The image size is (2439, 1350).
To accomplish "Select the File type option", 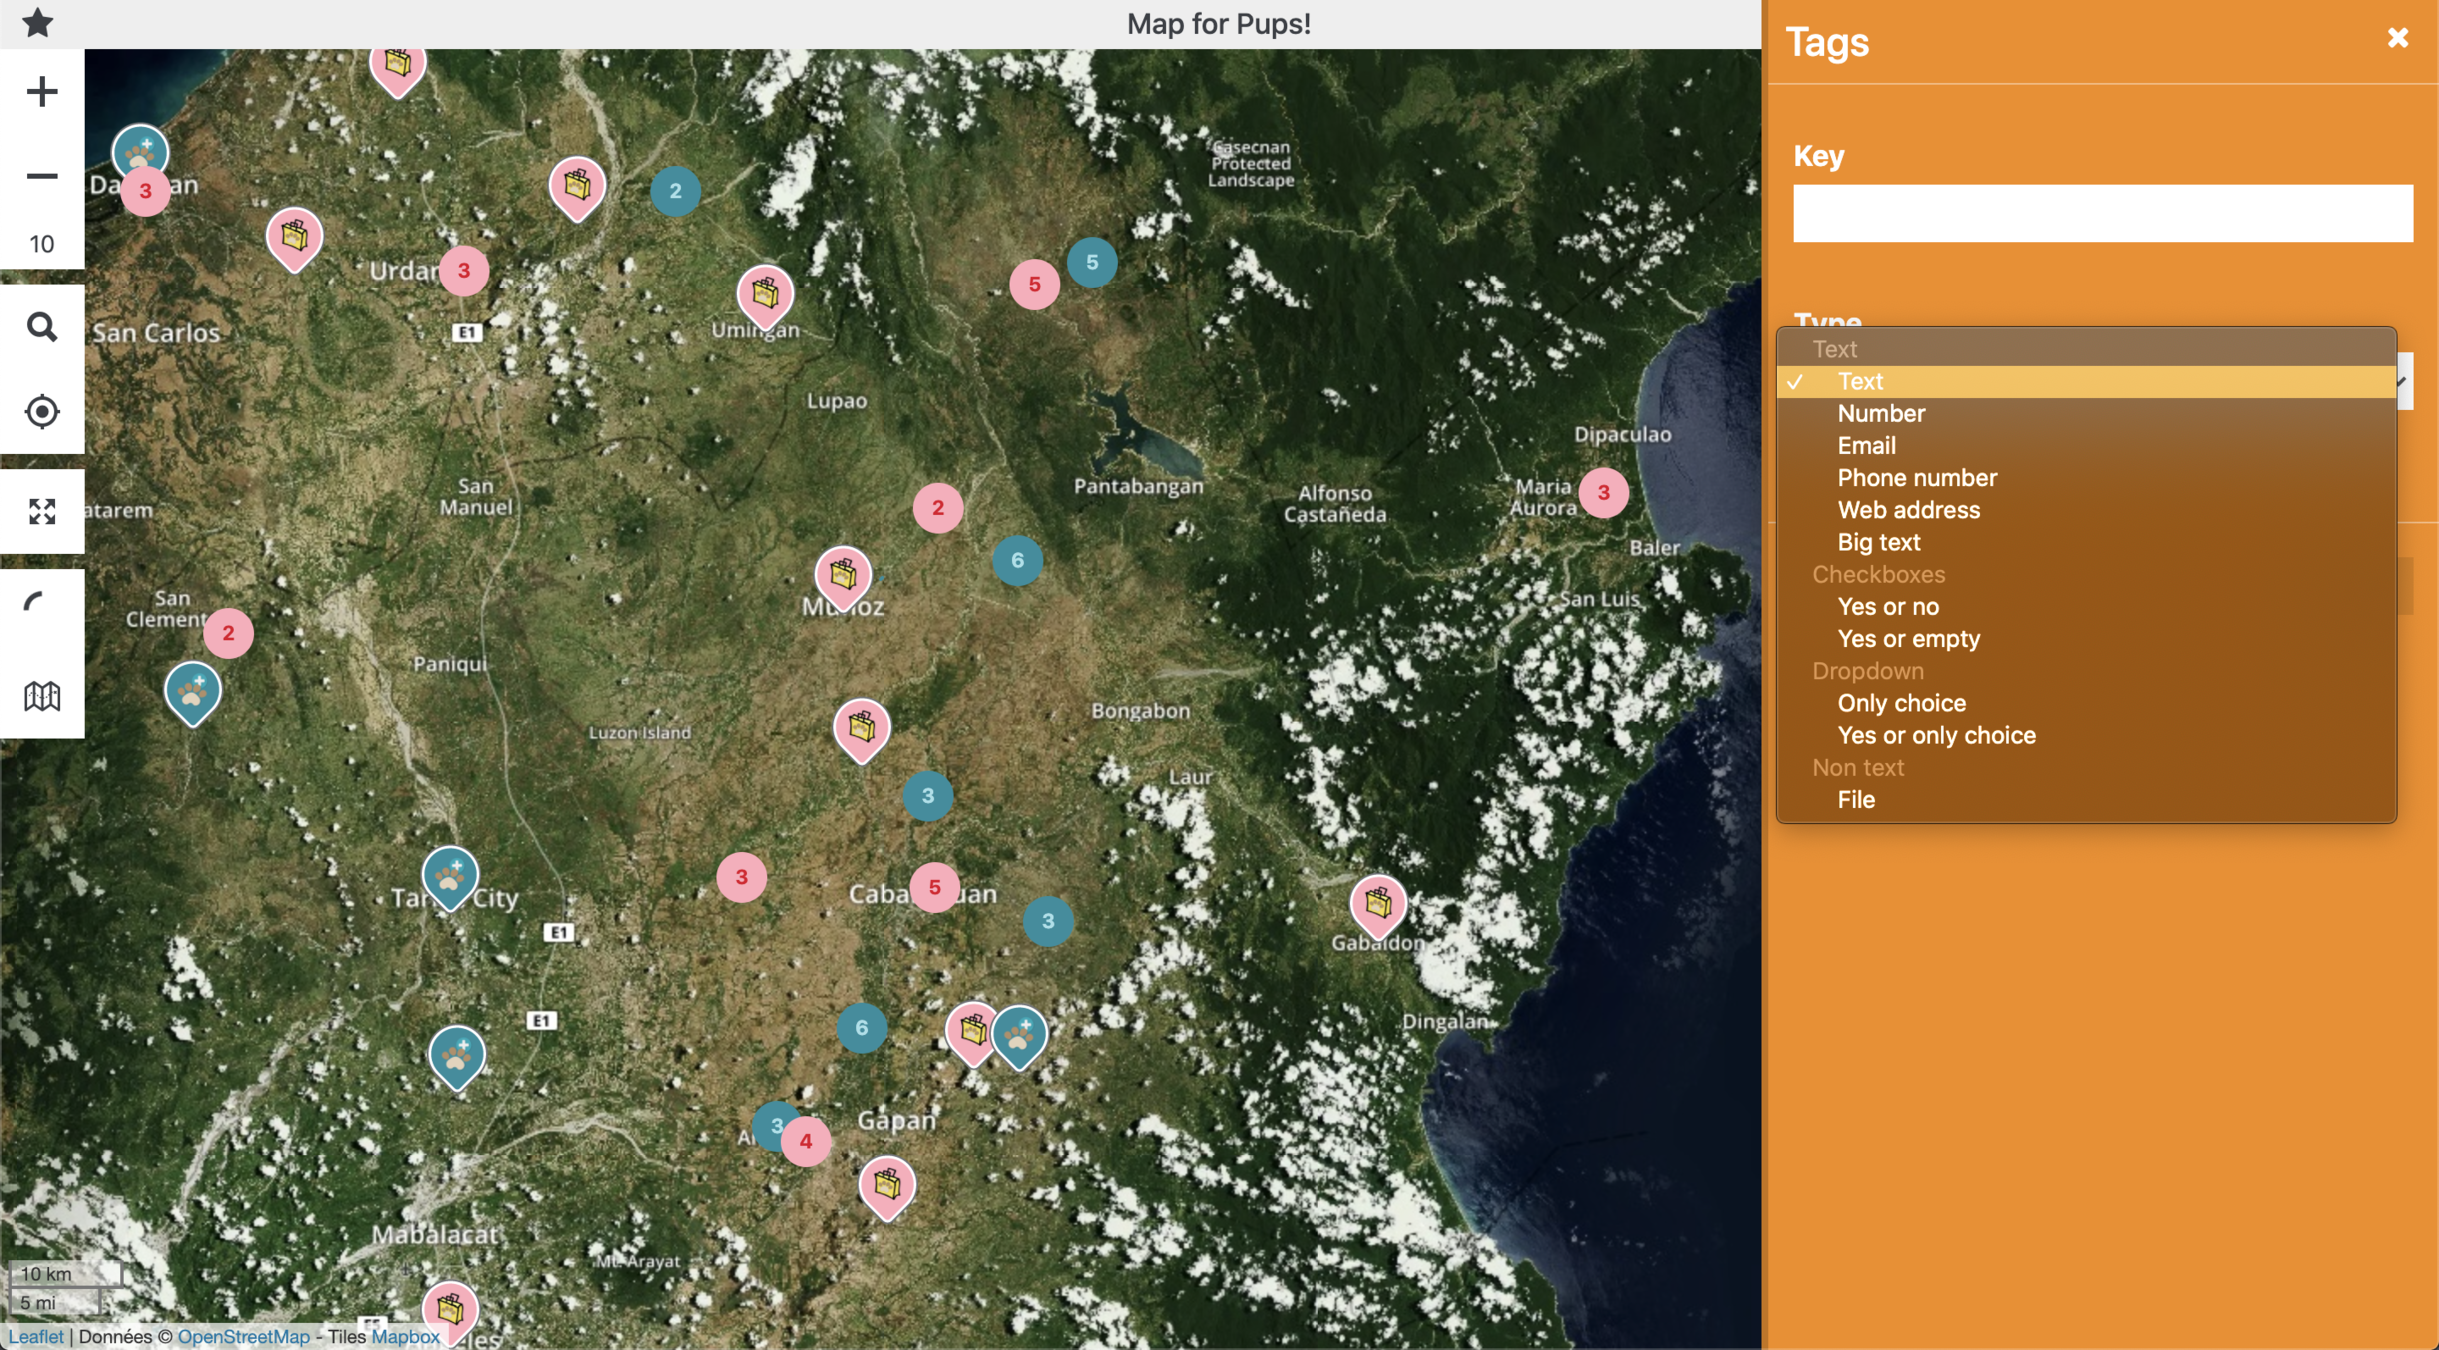I will 1855,799.
